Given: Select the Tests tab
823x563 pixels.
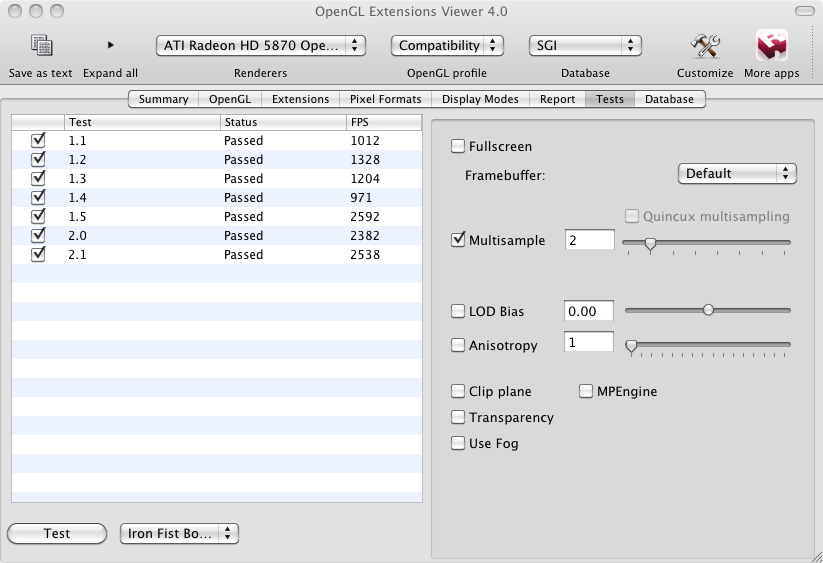Looking at the screenshot, I should coord(610,99).
